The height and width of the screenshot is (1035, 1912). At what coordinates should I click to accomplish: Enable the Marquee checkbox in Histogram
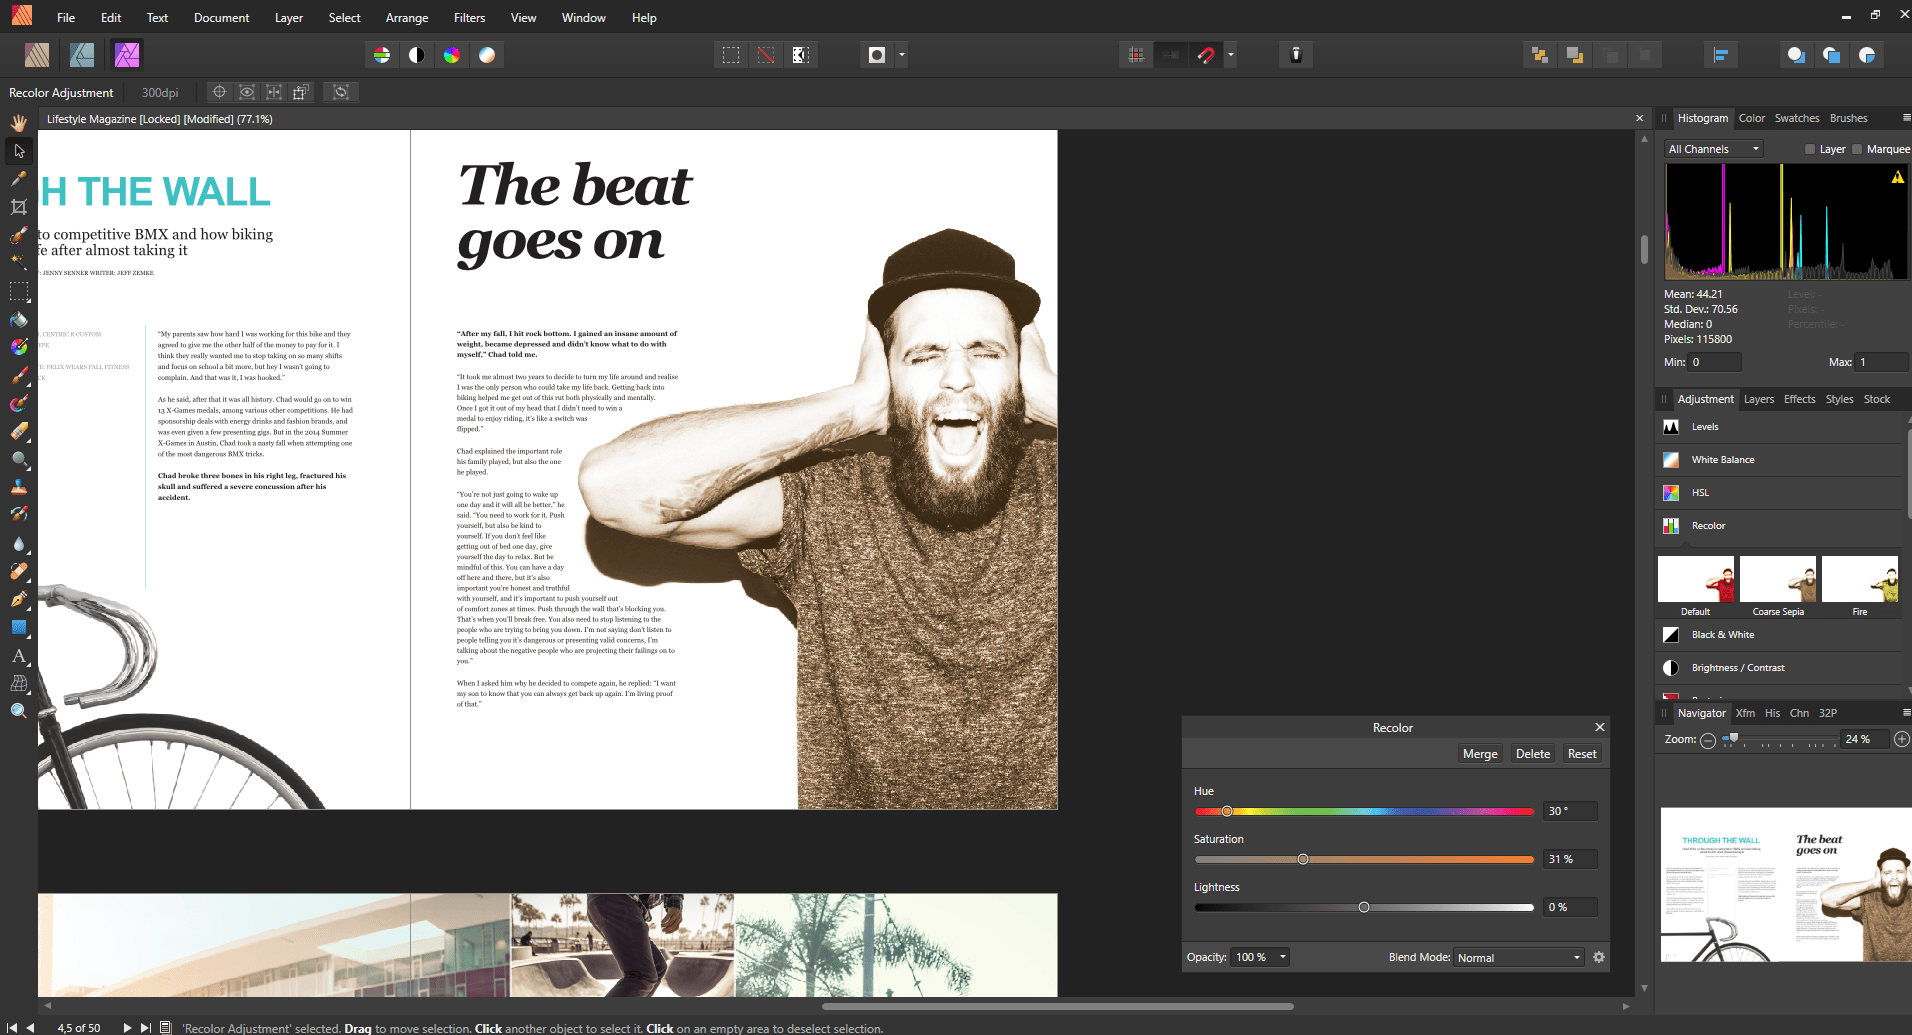(1858, 149)
